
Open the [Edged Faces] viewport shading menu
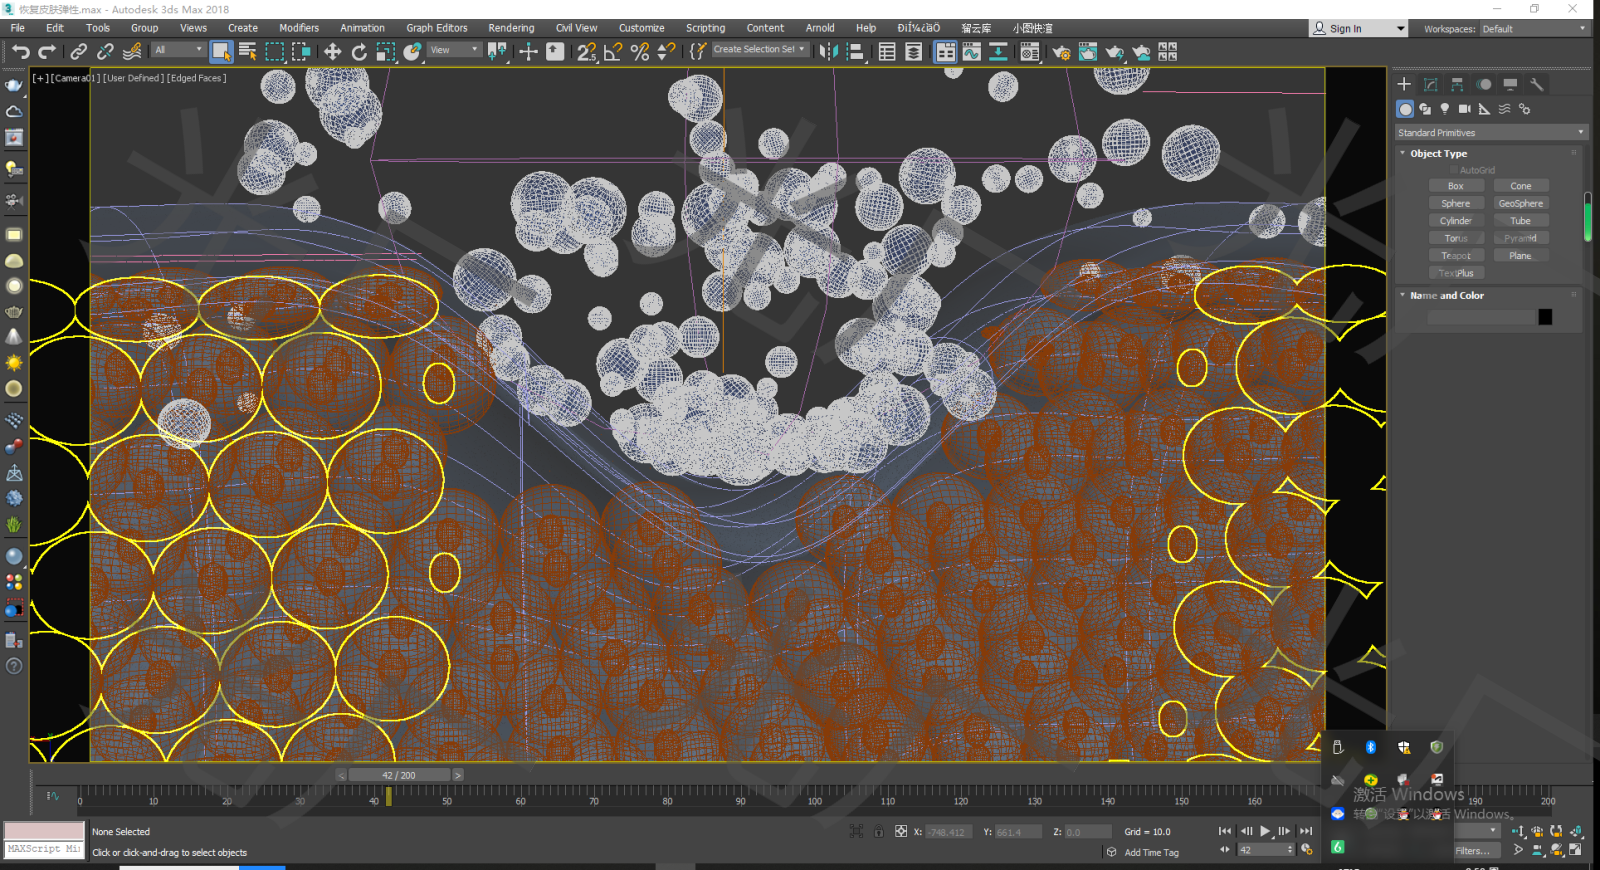point(196,78)
